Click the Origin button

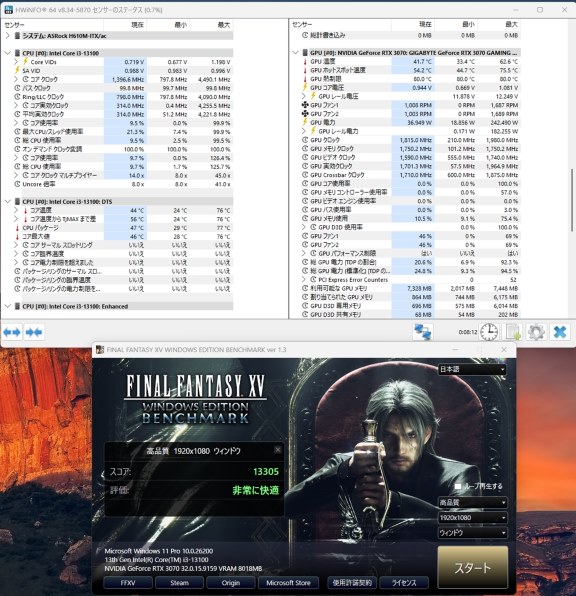click(230, 583)
